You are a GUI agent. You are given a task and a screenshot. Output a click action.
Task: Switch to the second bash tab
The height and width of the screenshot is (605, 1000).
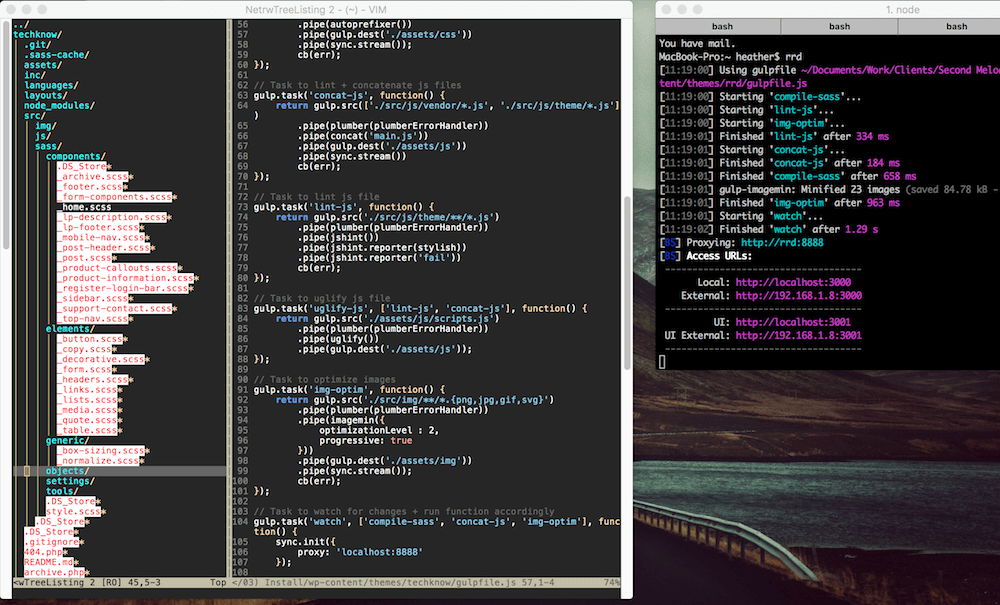(x=839, y=26)
